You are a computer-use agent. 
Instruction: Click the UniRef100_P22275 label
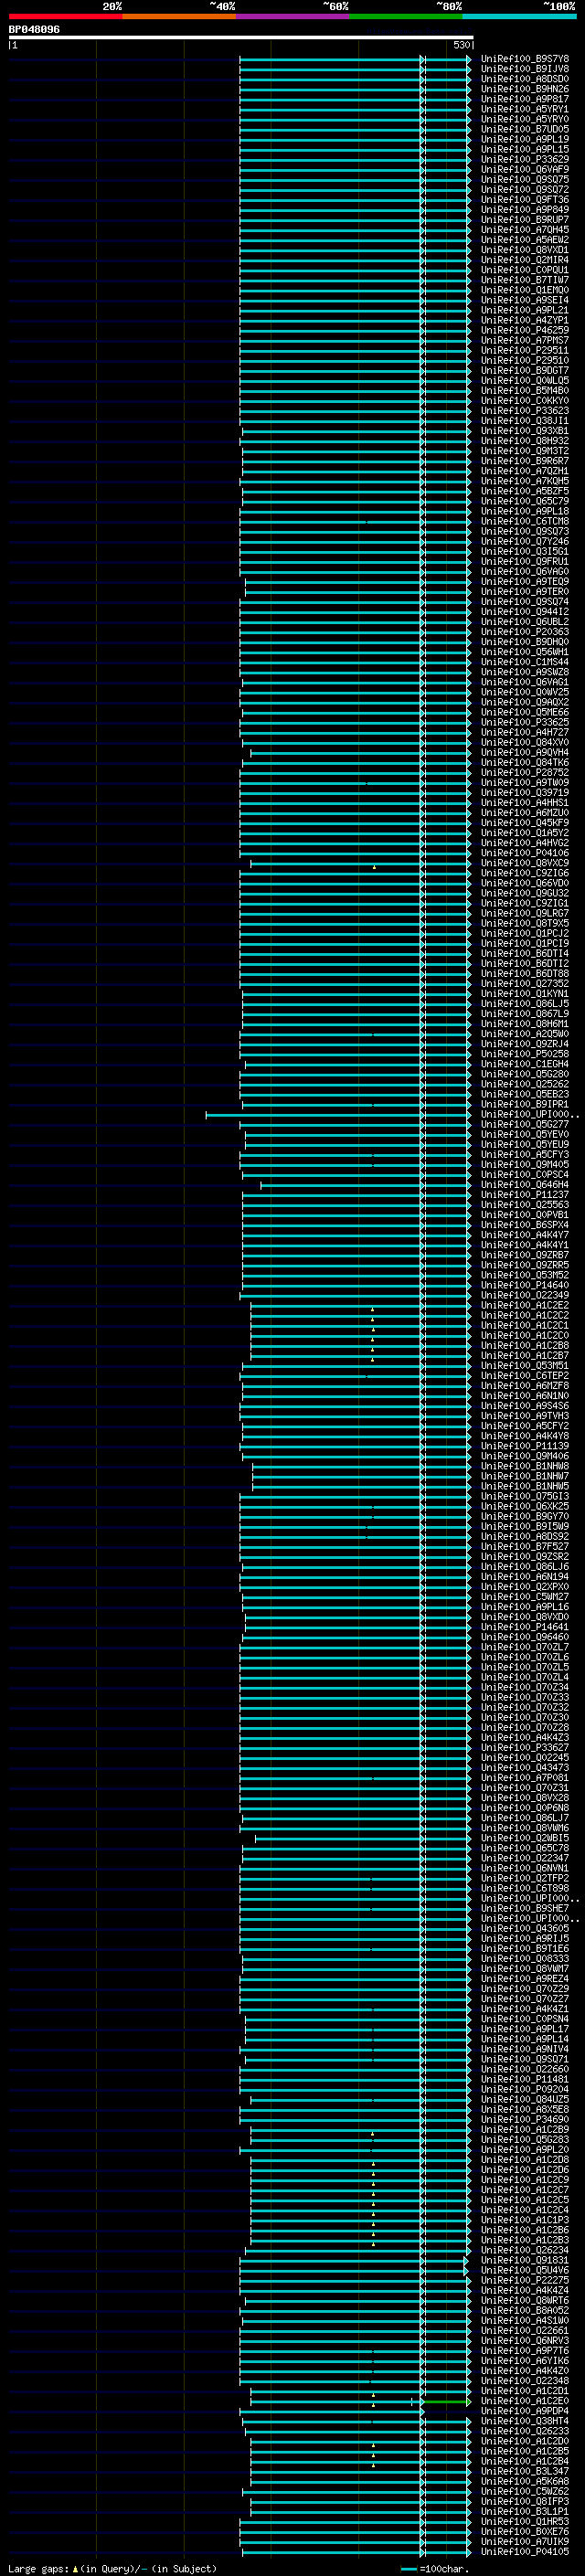(x=525, y=2280)
